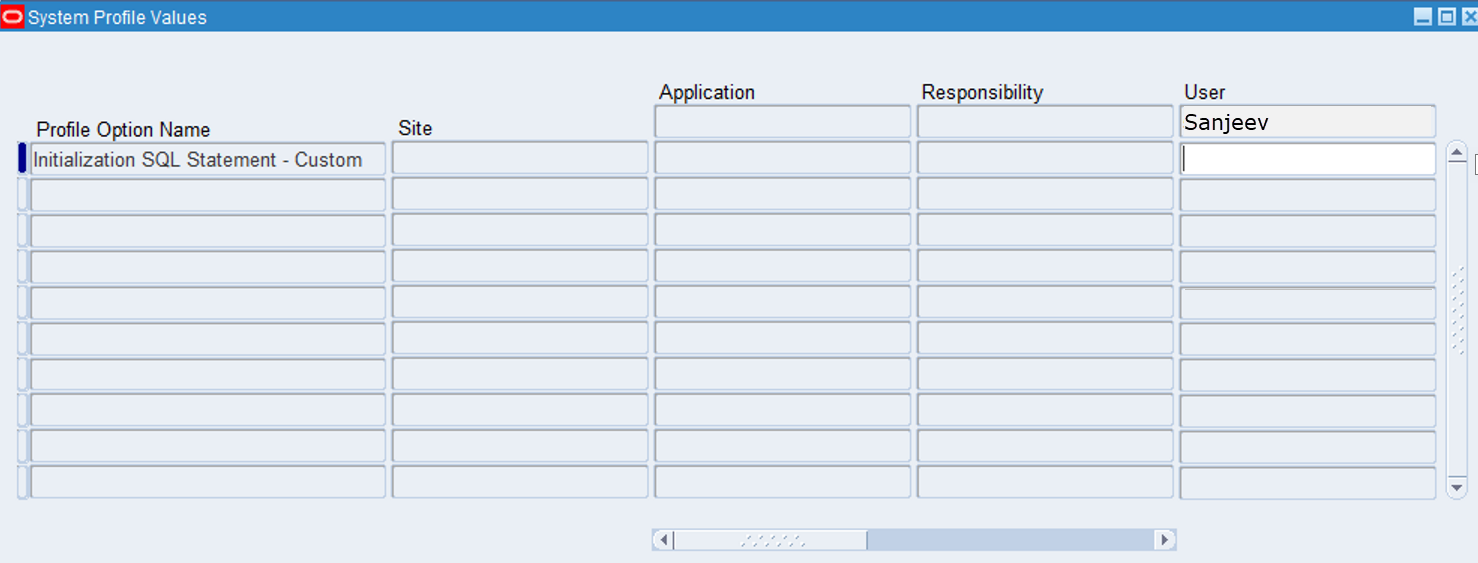Click the Profile Option Name field in the last row
Image resolution: width=1478 pixels, height=563 pixels.
click(208, 482)
